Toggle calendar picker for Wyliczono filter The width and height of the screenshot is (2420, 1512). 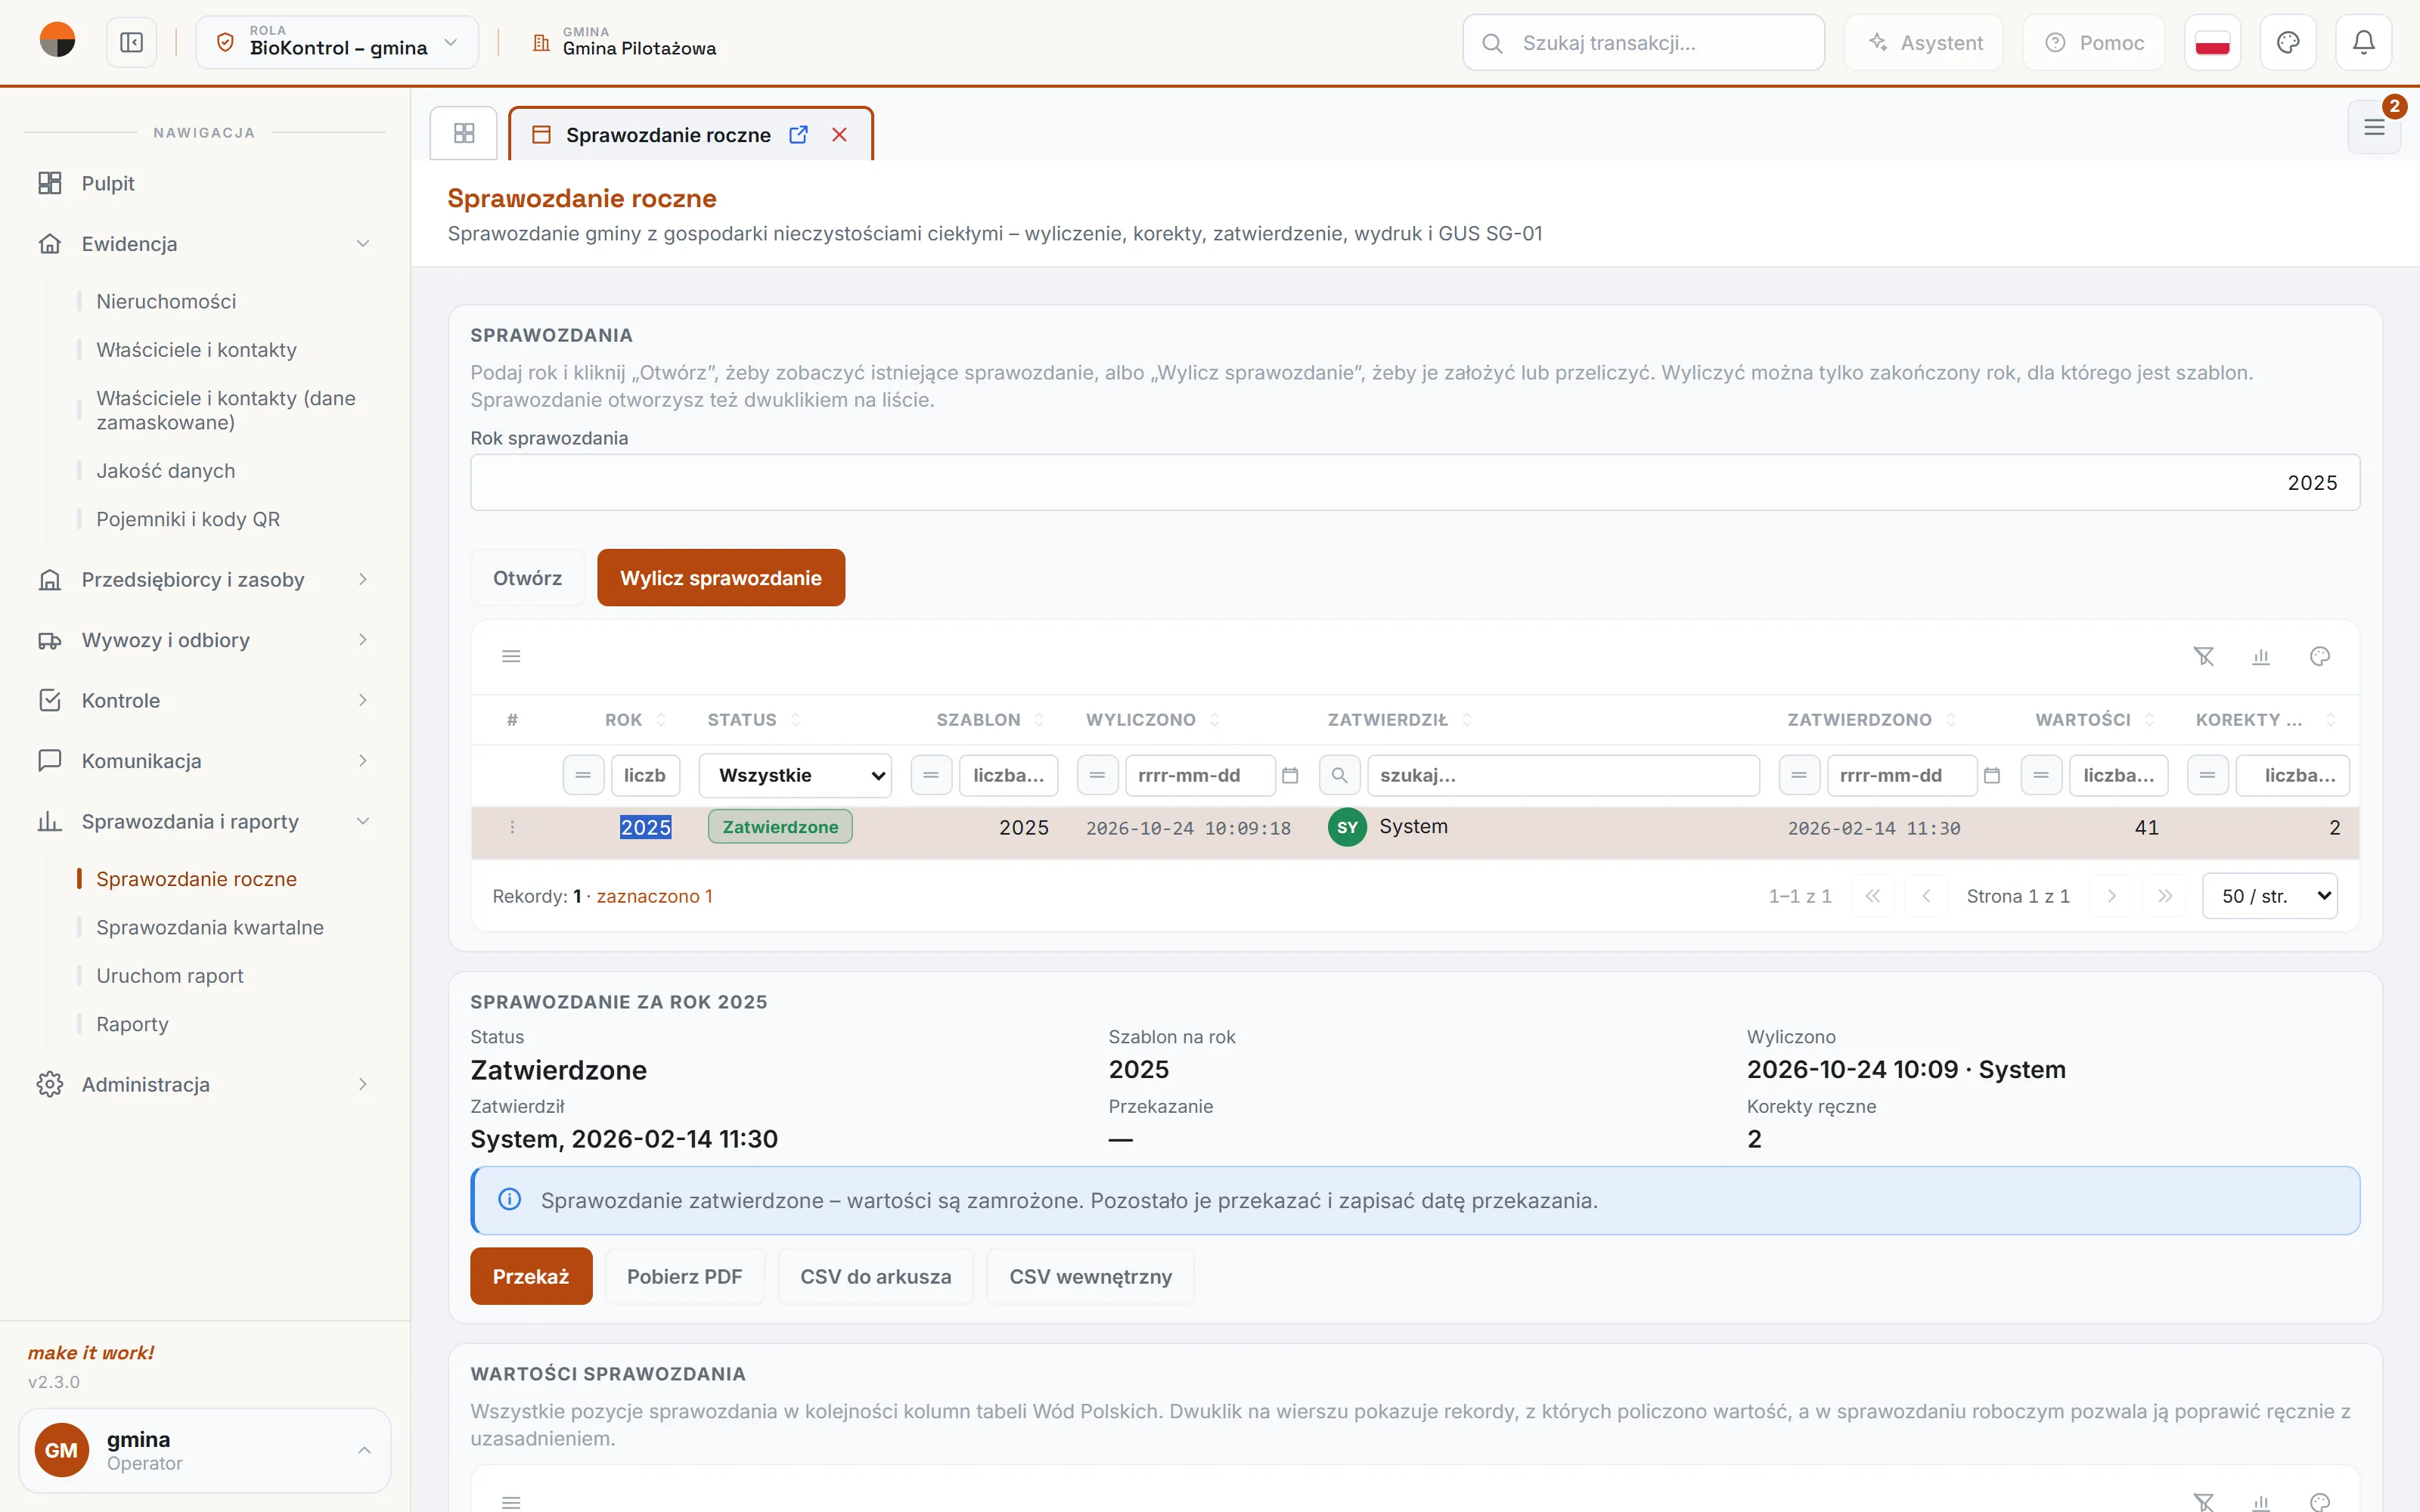click(x=1290, y=775)
